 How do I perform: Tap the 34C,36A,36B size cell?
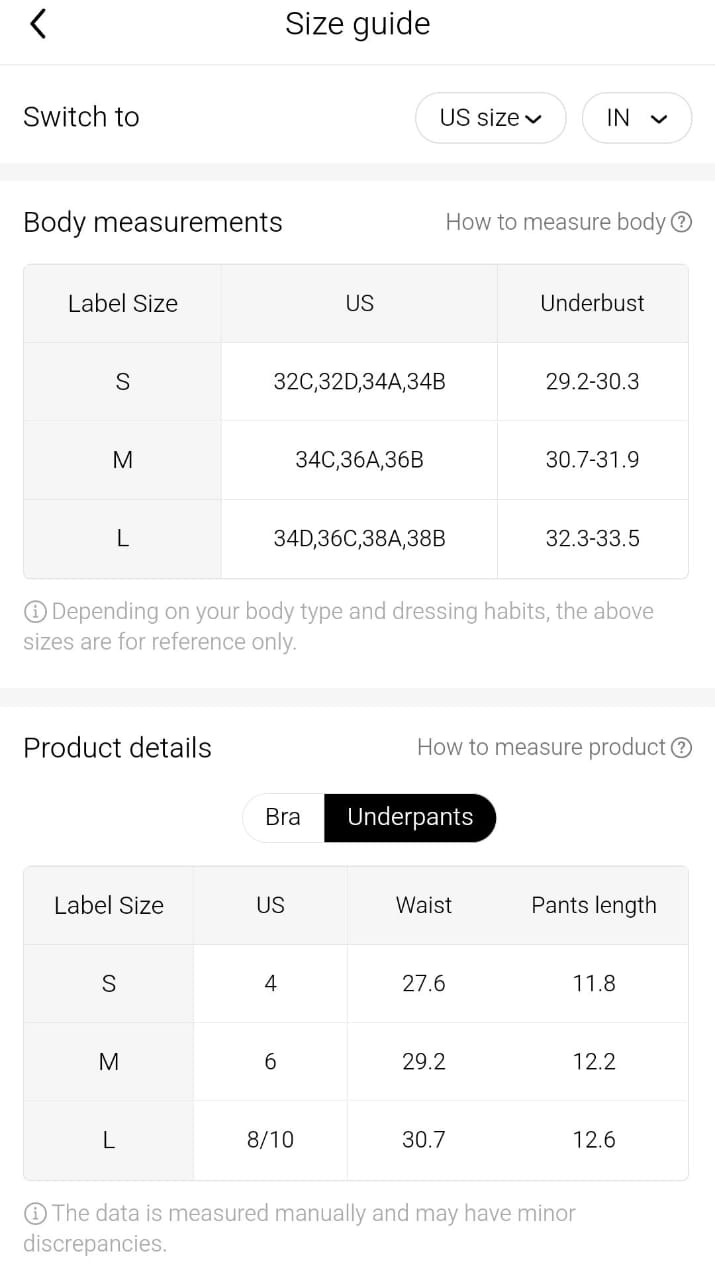(x=359, y=460)
